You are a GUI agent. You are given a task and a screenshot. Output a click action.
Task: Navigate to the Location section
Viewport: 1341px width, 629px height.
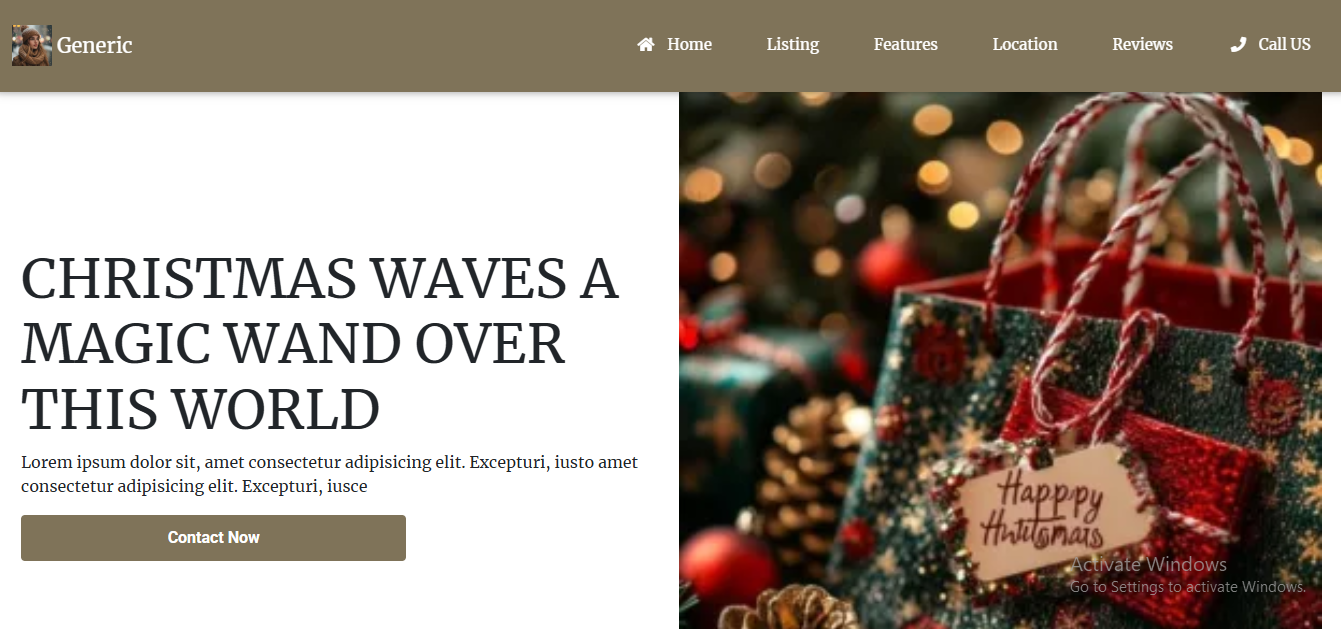(x=1025, y=44)
